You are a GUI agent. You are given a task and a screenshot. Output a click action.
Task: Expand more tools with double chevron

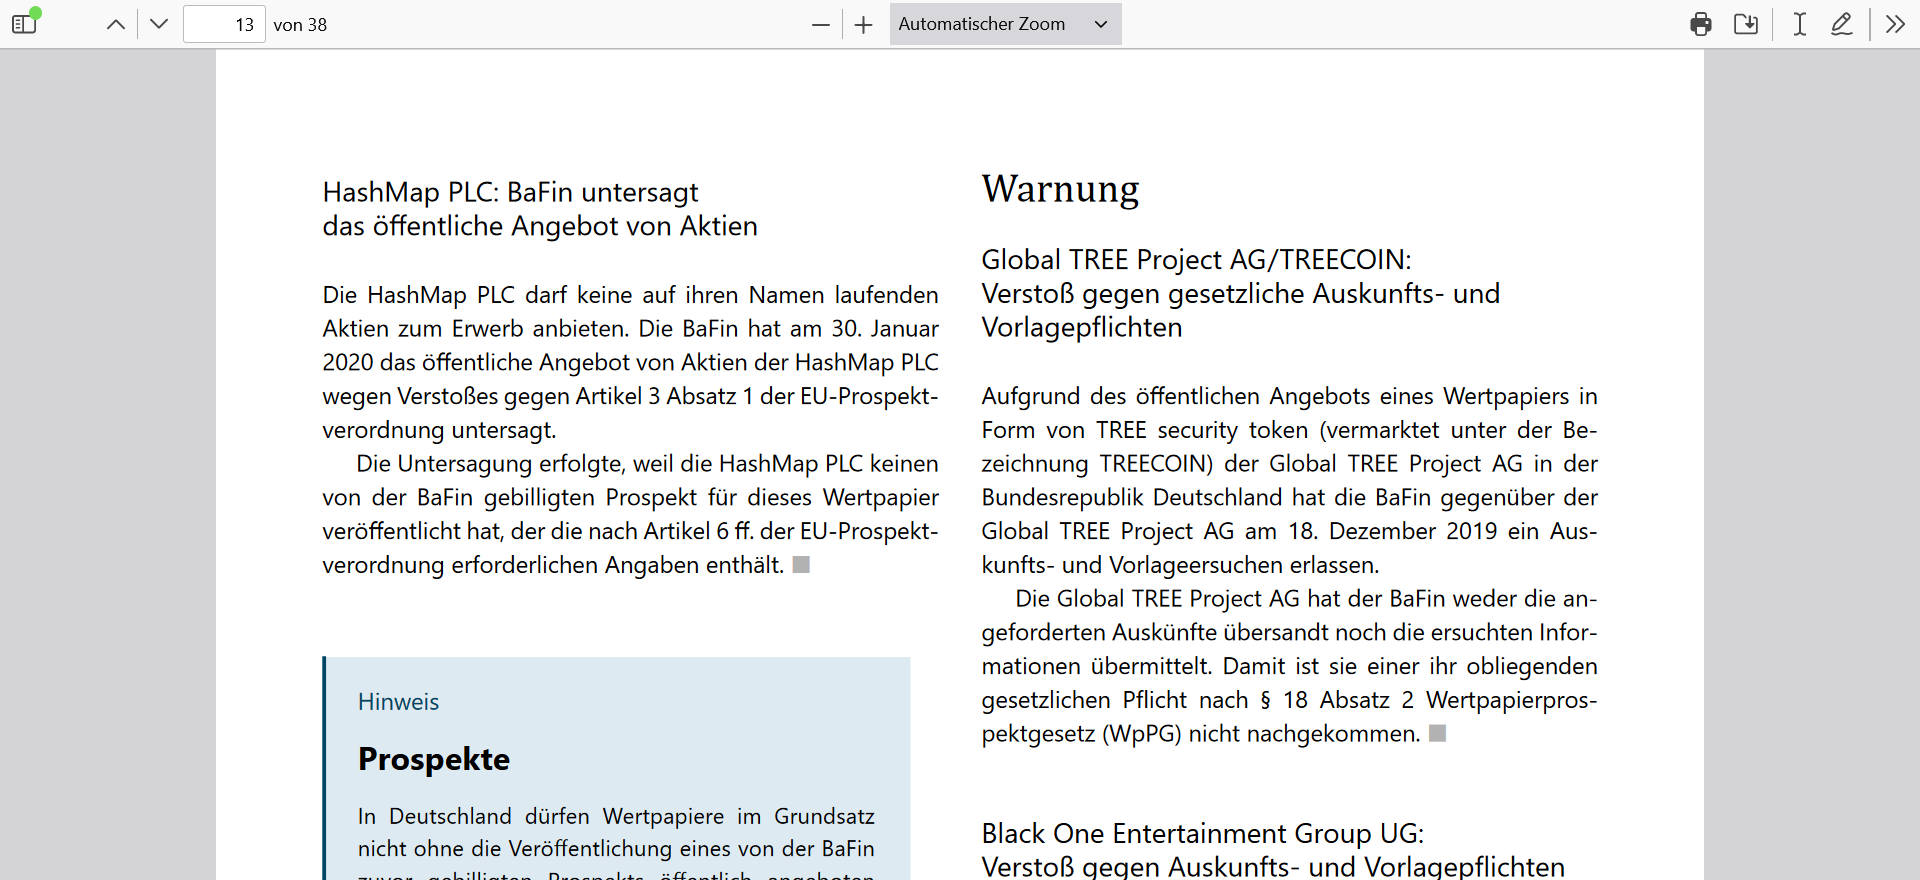pyautogui.click(x=1895, y=24)
